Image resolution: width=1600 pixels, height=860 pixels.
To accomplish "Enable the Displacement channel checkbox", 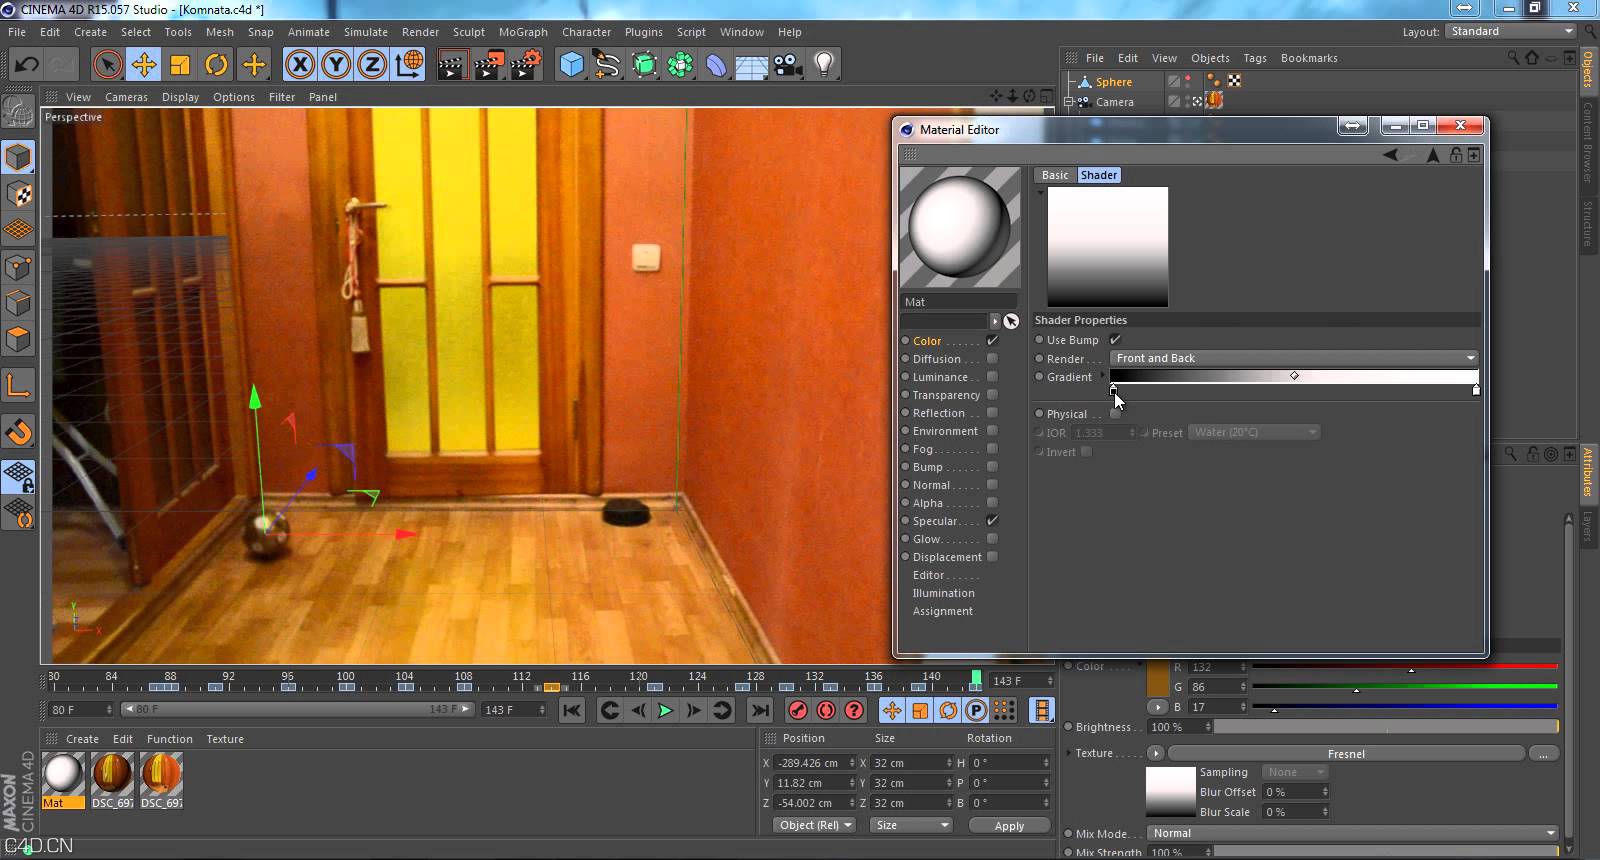I will coord(992,557).
